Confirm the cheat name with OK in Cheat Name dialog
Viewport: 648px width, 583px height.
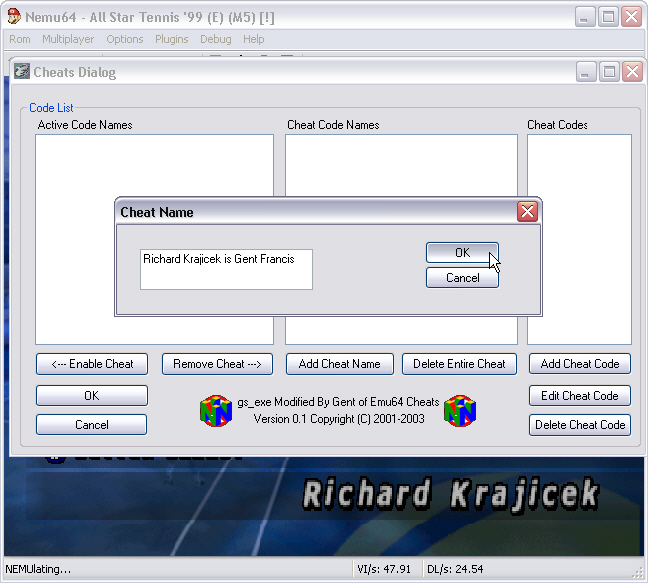tap(462, 252)
